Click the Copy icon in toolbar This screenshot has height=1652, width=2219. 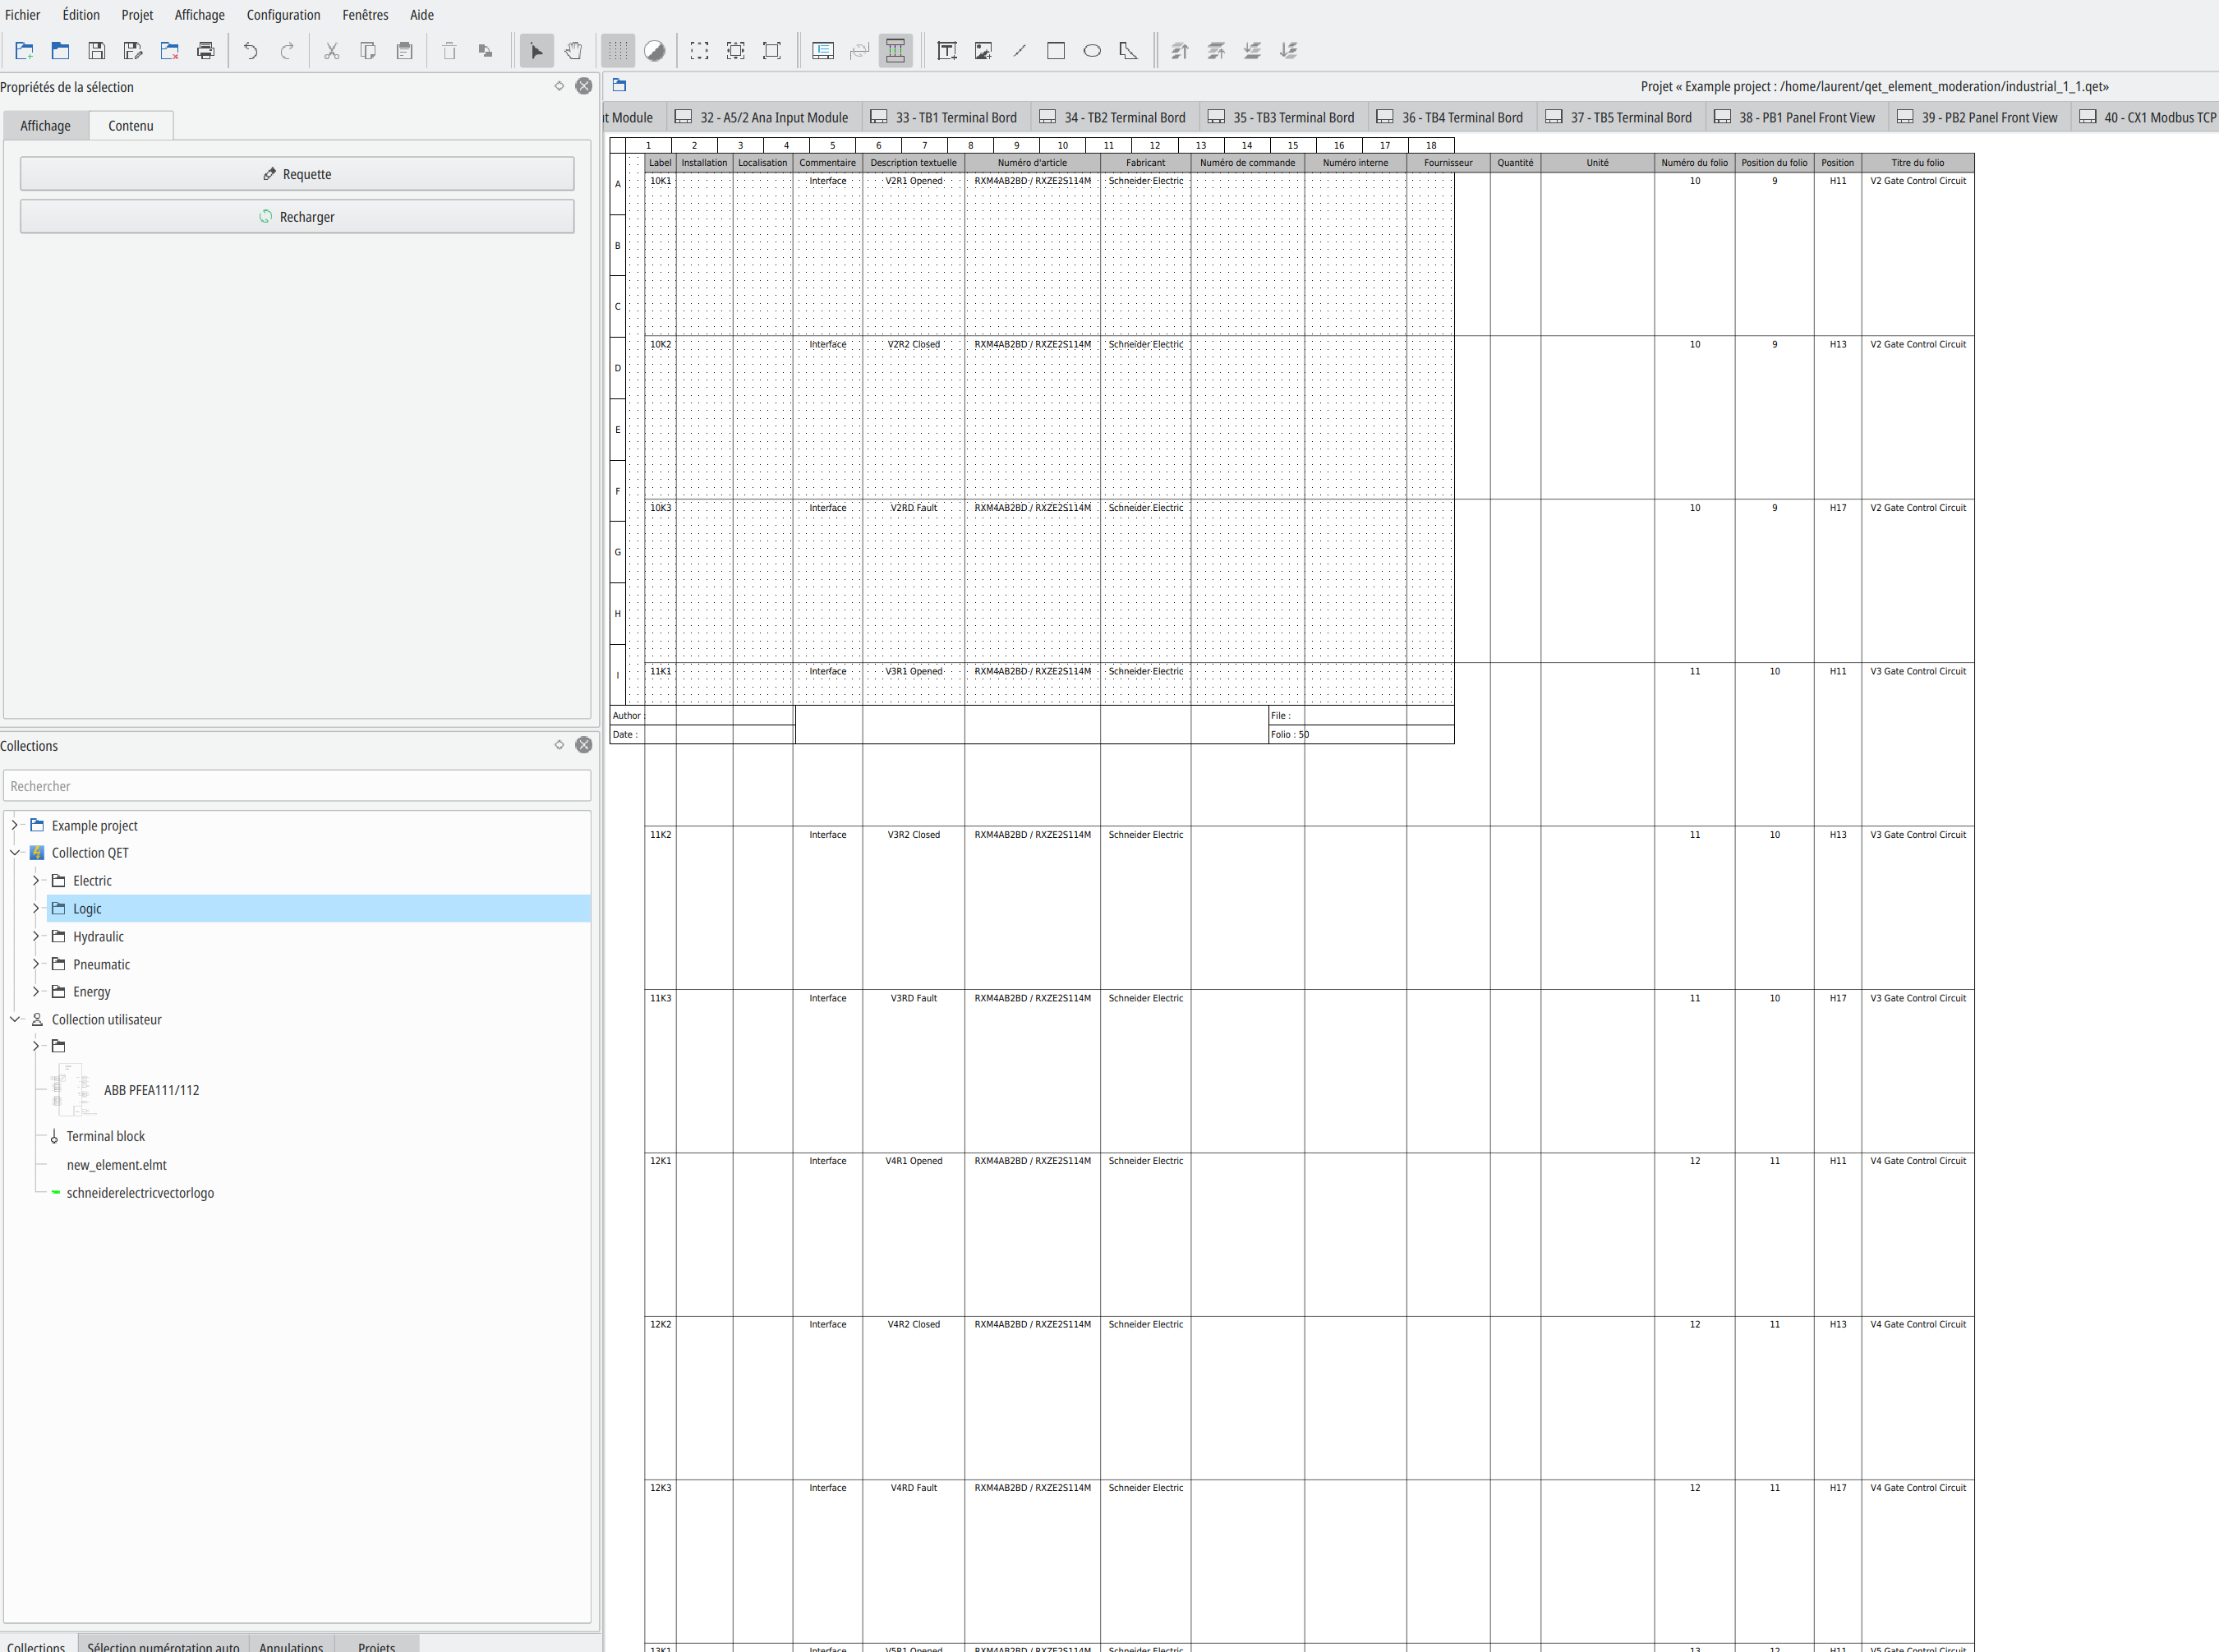pyautogui.click(x=368, y=50)
